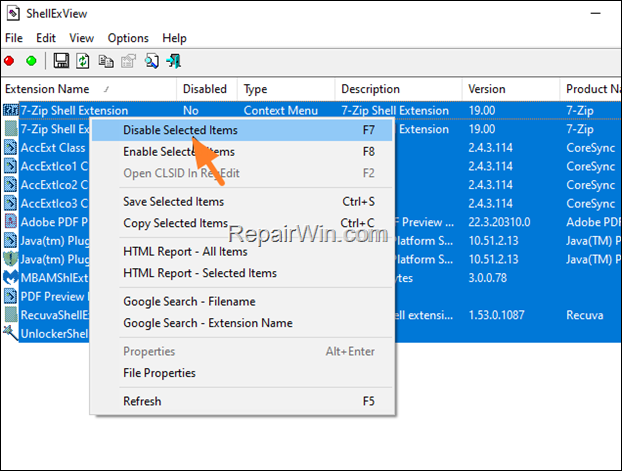Choose Disable Selected Items in context menu

pos(242,130)
